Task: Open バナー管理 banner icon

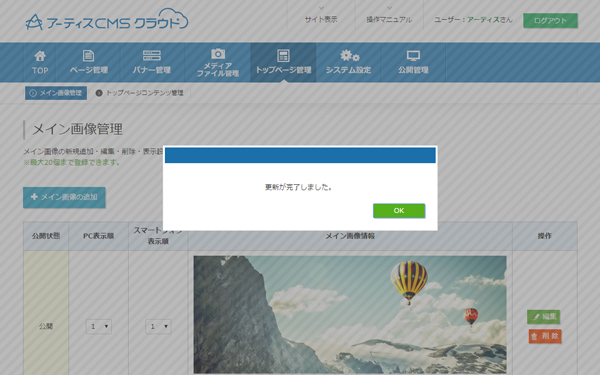Action: click(x=152, y=55)
